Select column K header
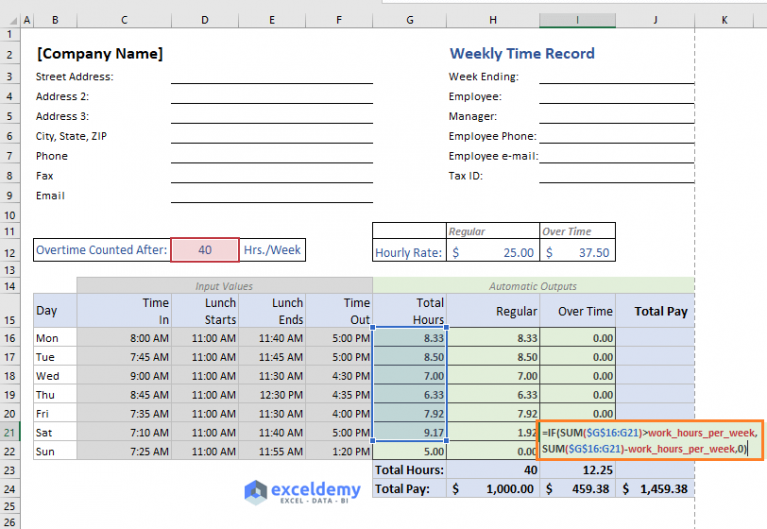Image resolution: width=767 pixels, height=529 pixels. tap(724, 20)
